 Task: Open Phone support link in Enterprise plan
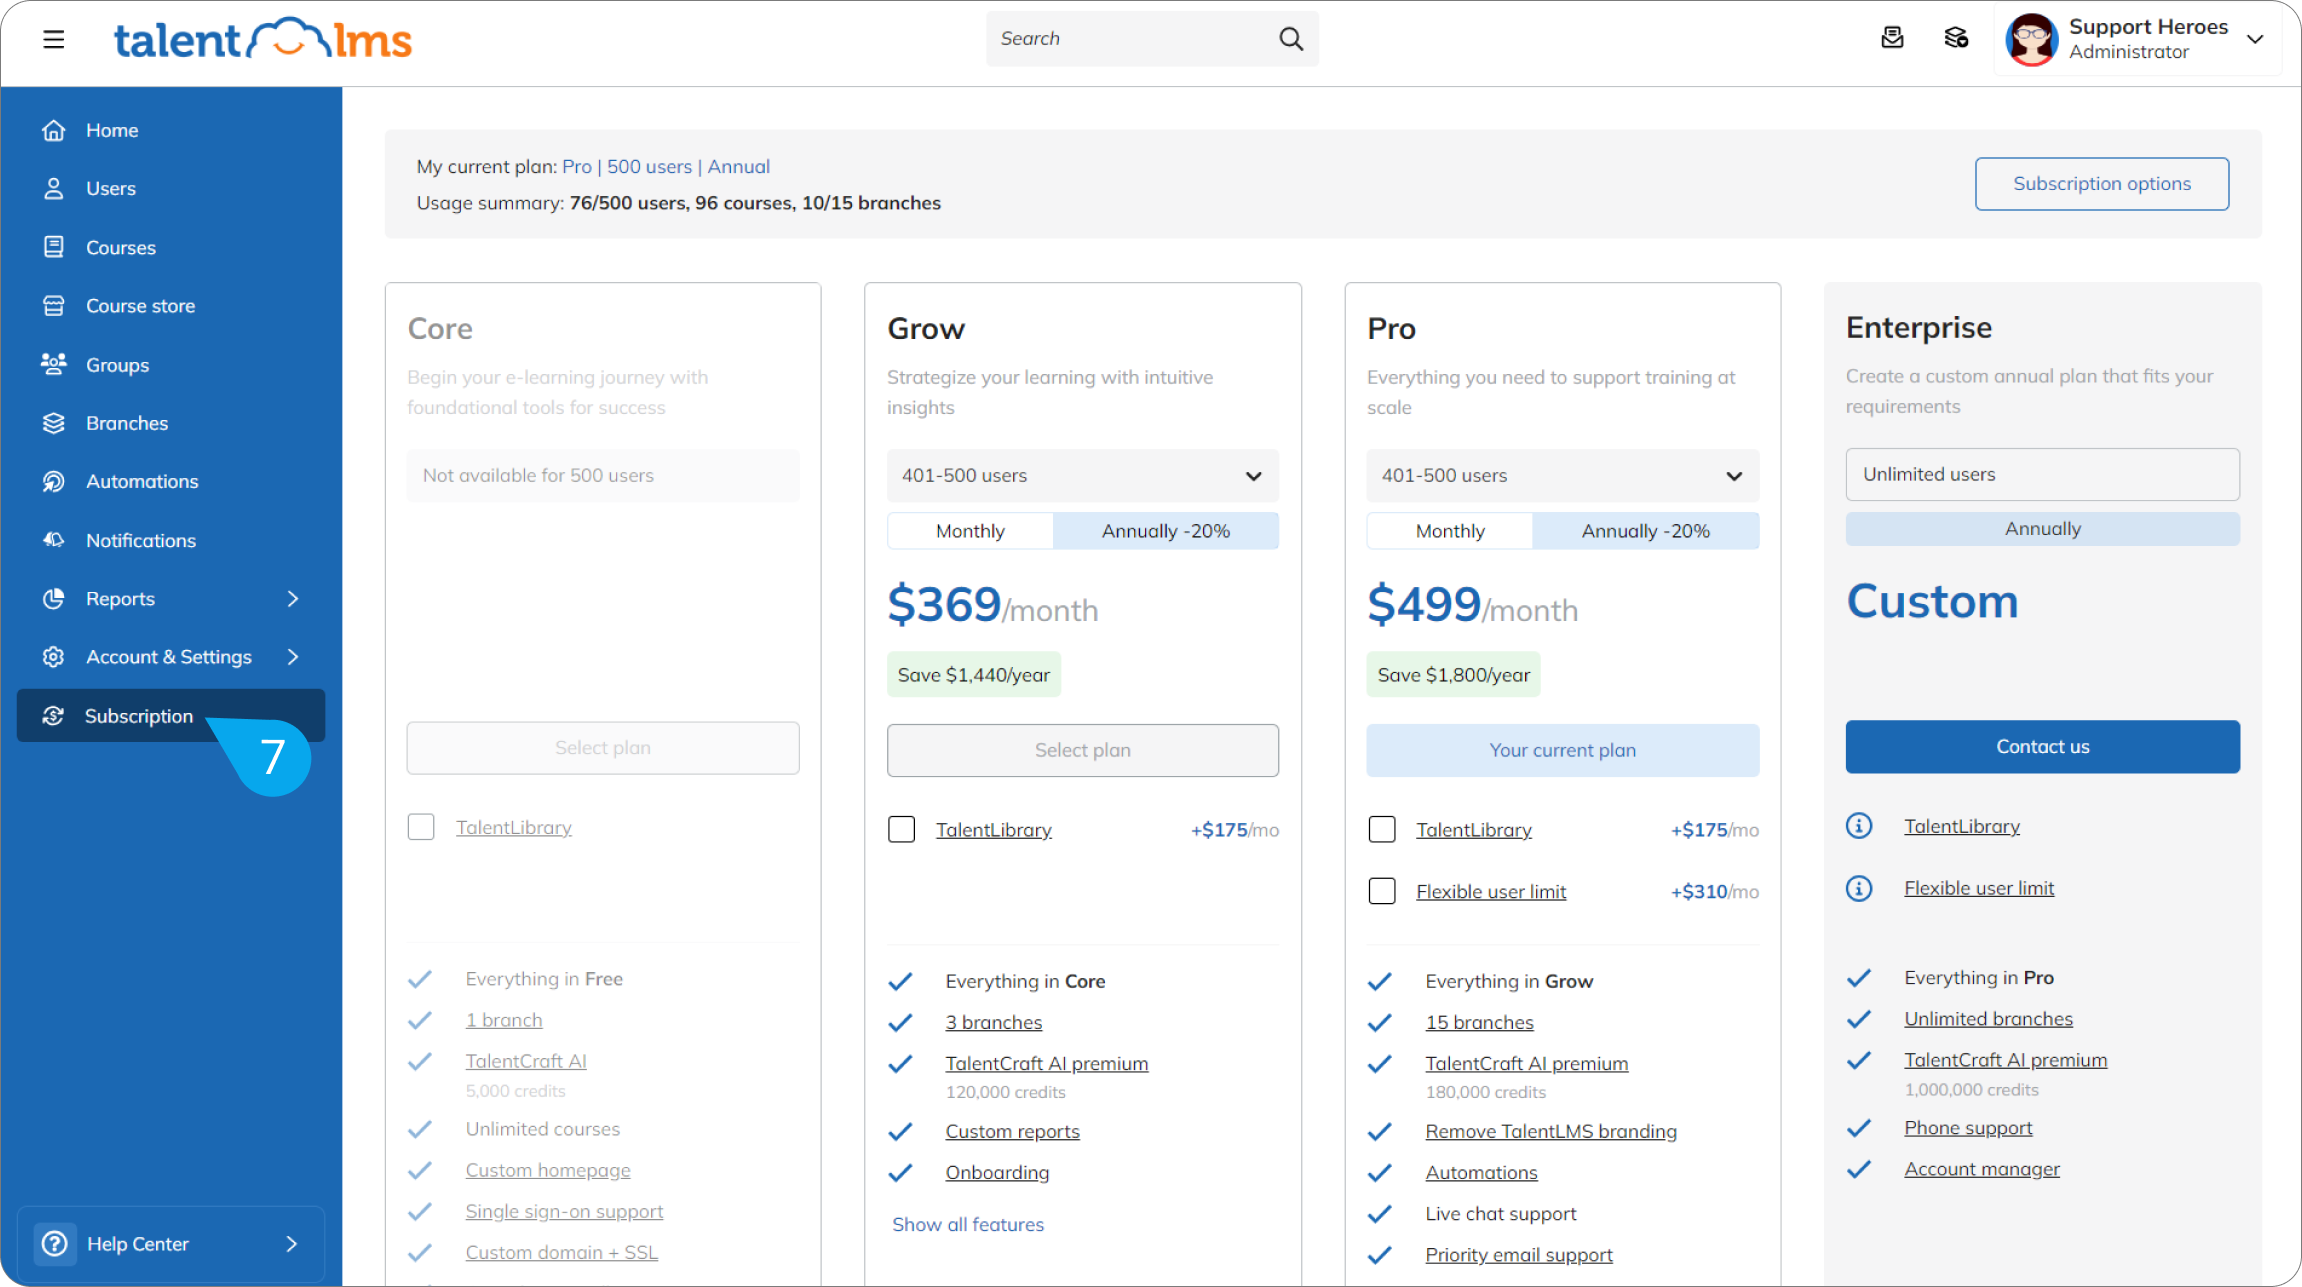[x=1968, y=1127]
